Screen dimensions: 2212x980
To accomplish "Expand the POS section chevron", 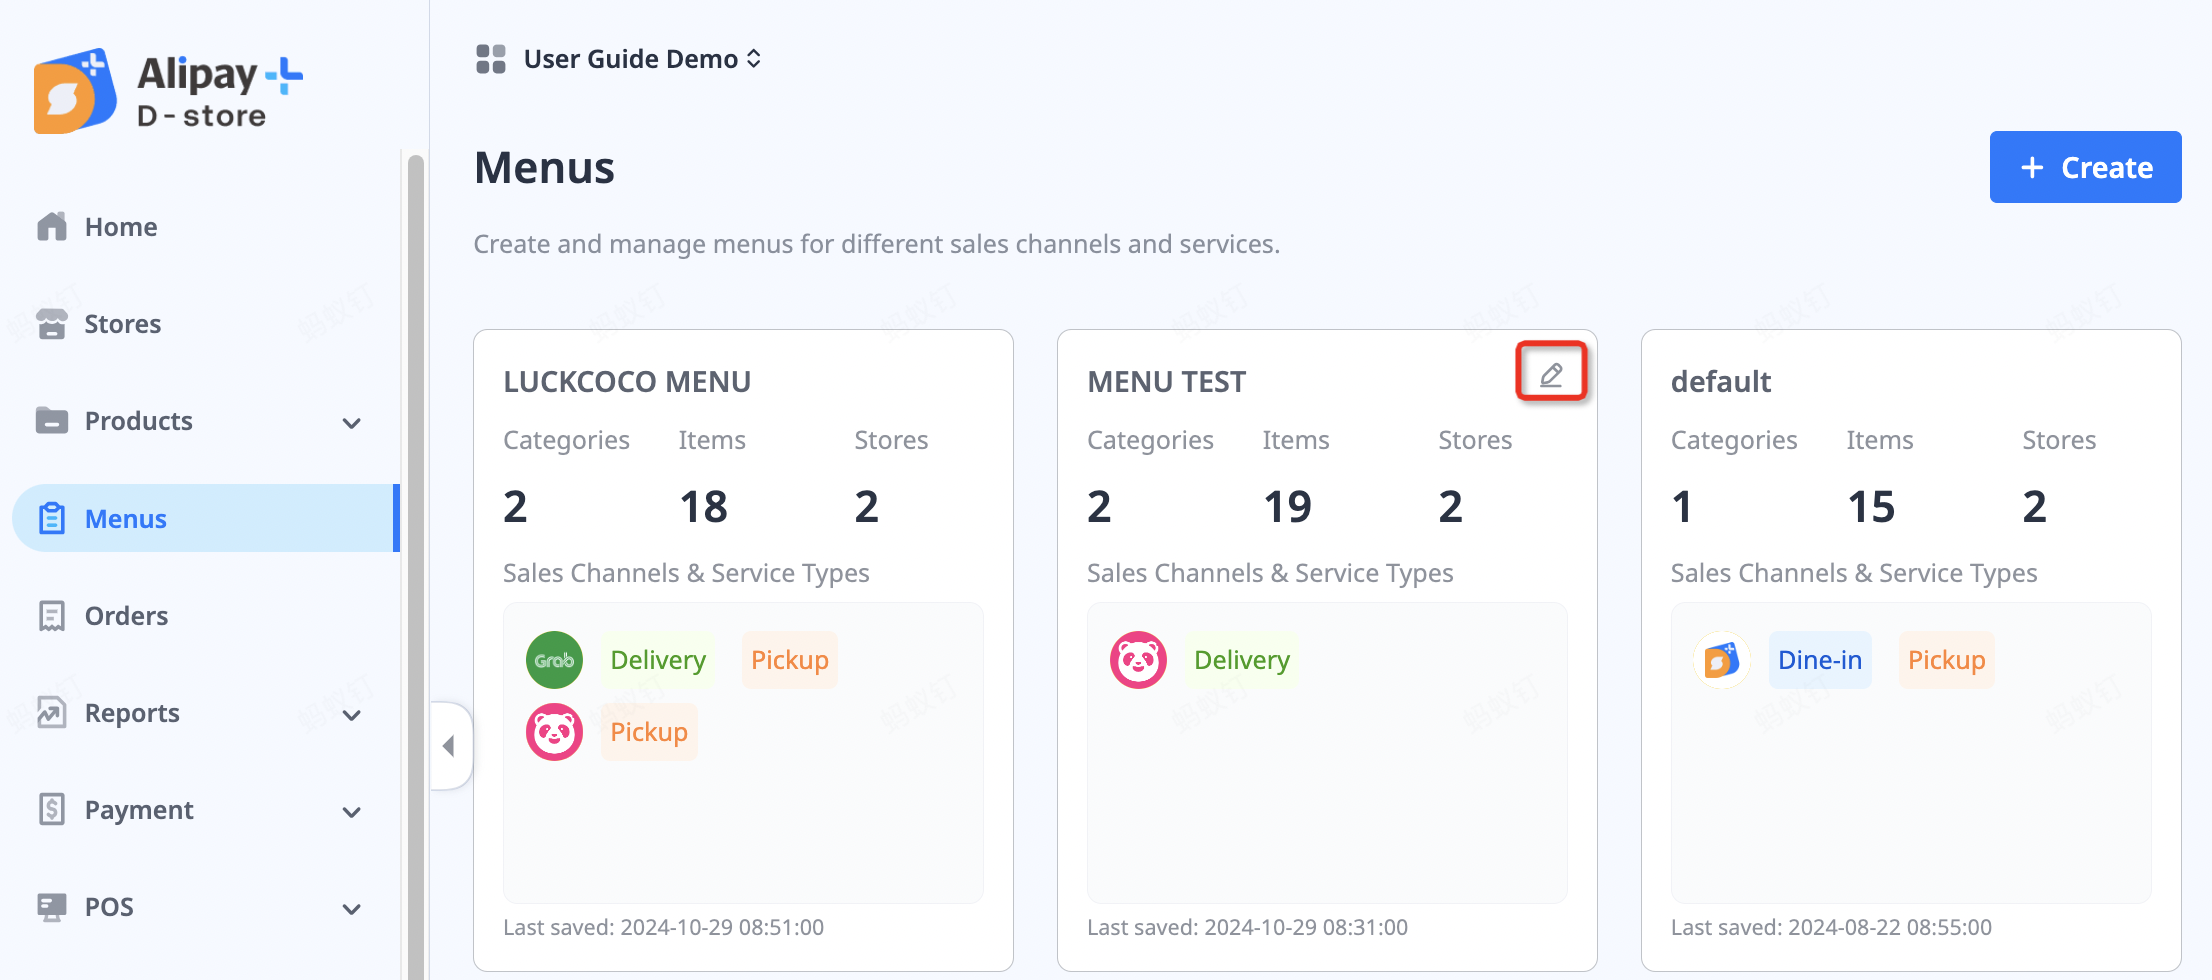I will tap(351, 909).
